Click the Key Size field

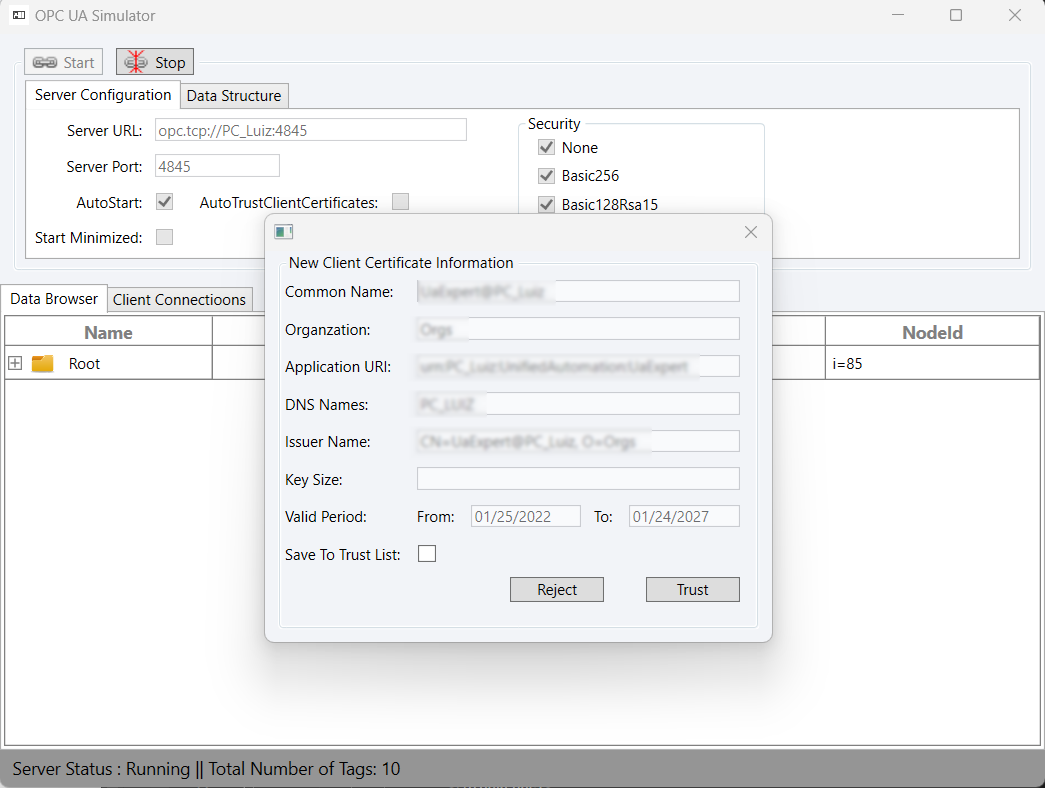[578, 479]
